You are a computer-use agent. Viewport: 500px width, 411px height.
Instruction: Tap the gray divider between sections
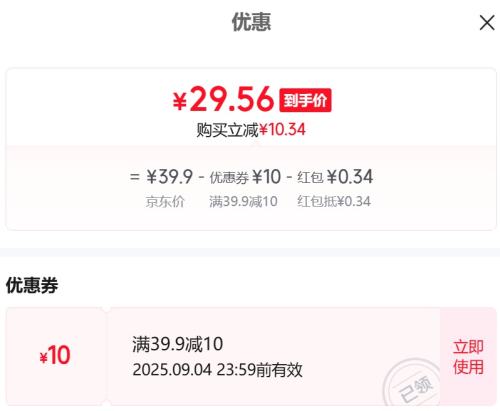click(250, 252)
